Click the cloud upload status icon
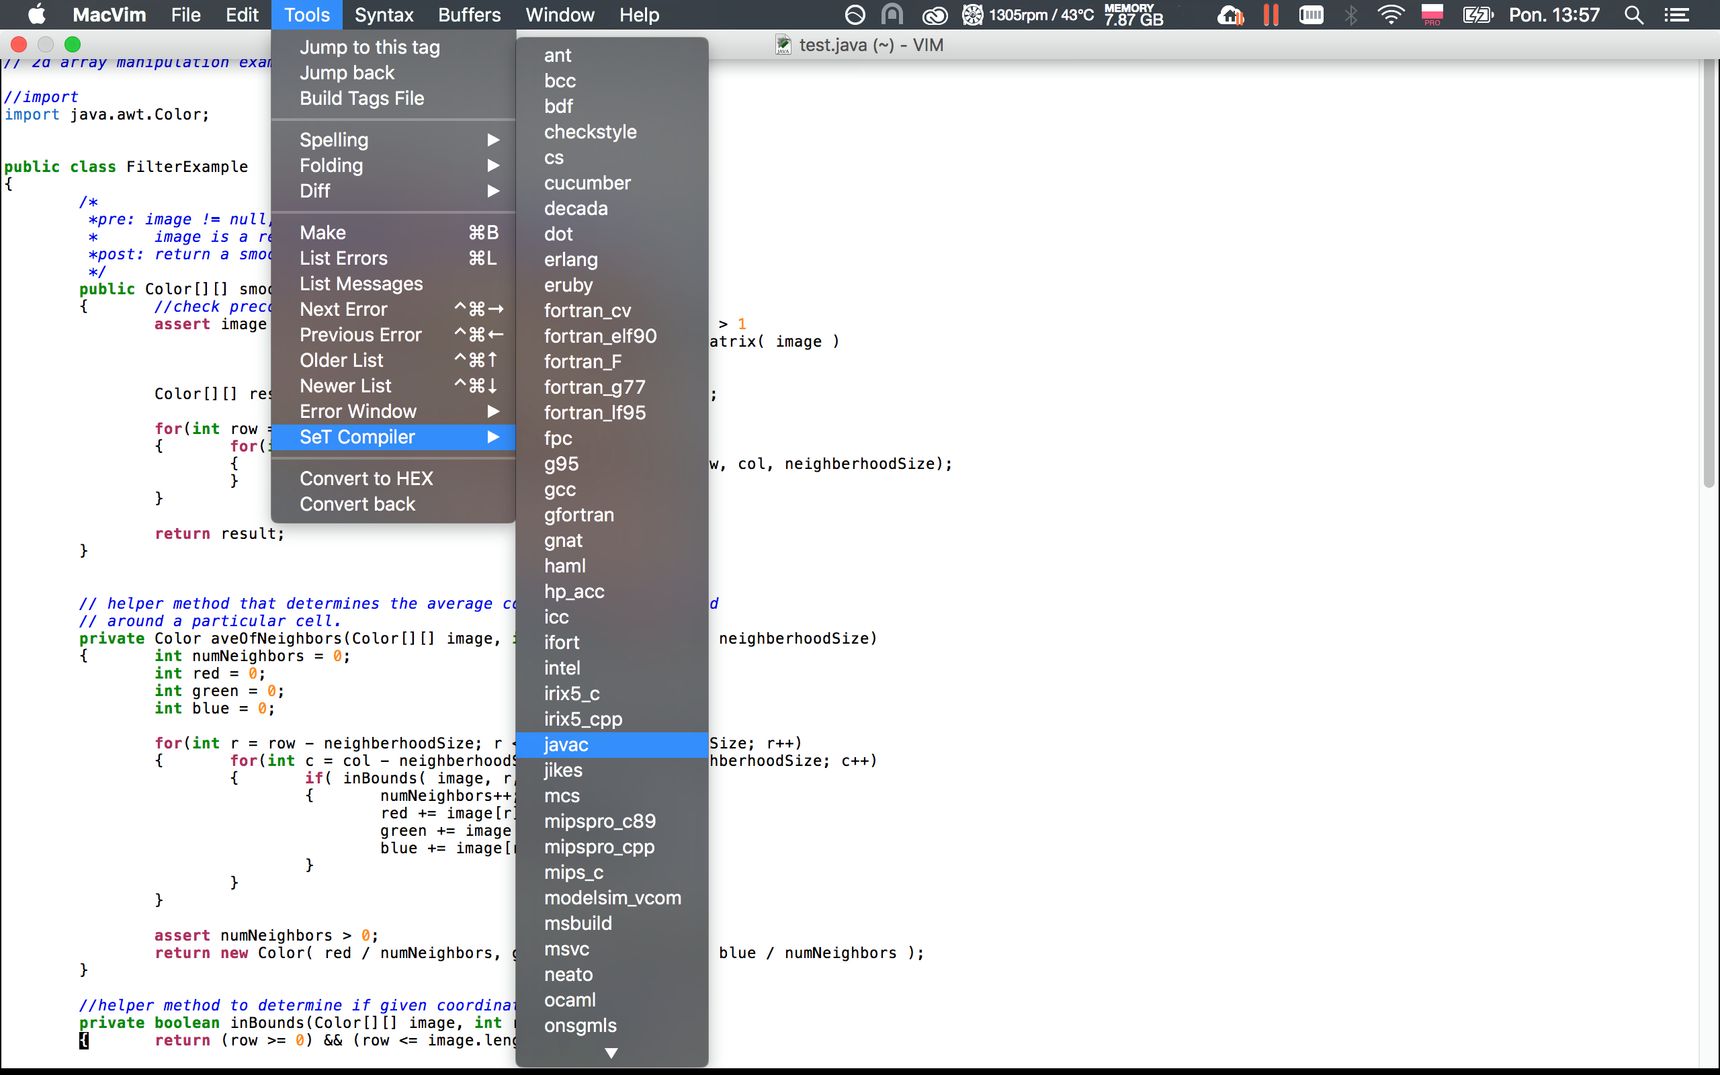Screen dimensions: 1720x1075 click(1231, 15)
